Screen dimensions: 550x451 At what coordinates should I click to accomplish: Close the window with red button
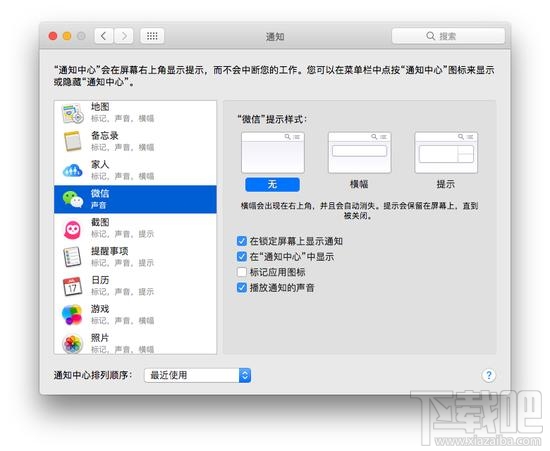pos(53,36)
